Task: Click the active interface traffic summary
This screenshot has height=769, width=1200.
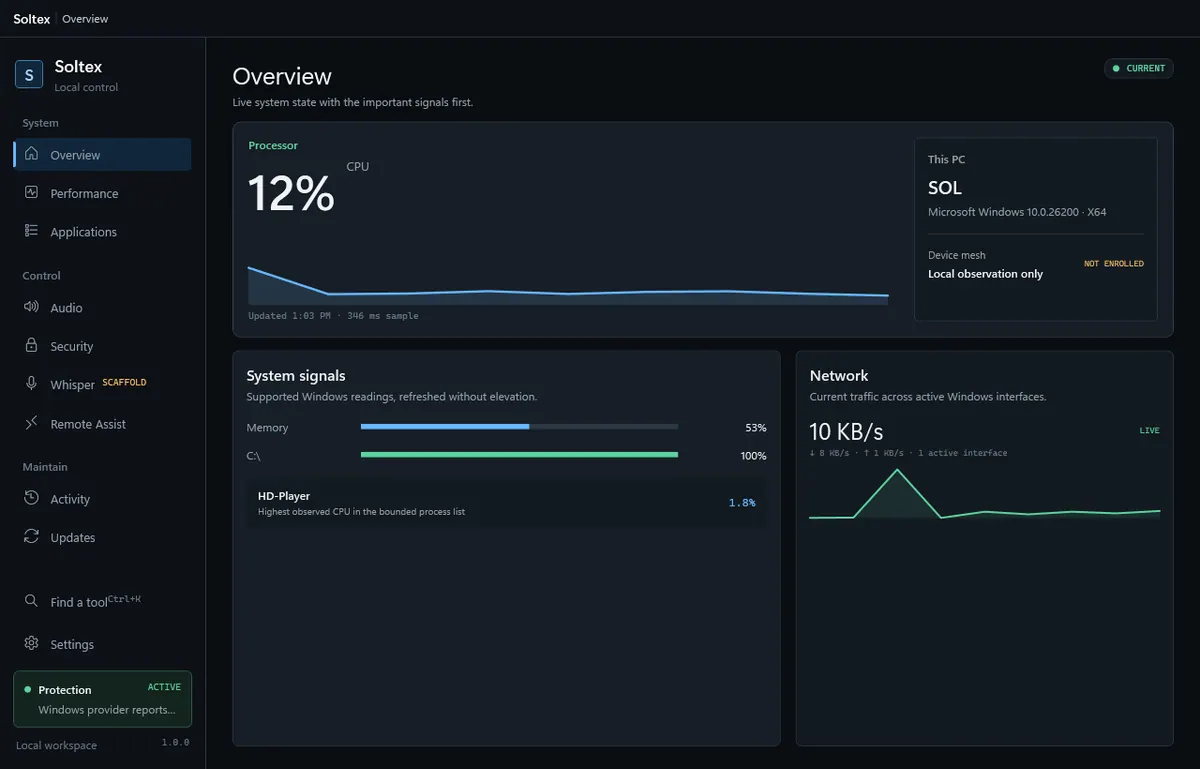Action: [x=908, y=453]
